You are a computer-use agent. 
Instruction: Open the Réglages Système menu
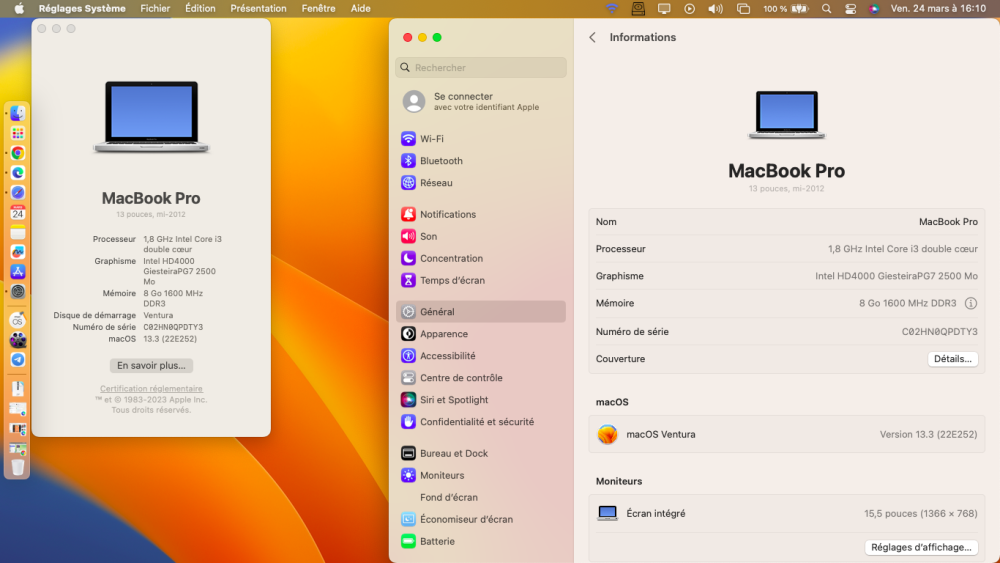(x=82, y=8)
